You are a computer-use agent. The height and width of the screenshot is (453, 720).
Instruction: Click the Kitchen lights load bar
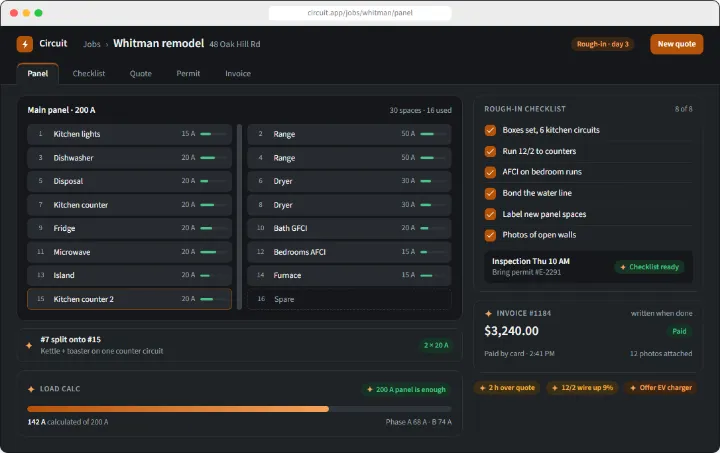[213, 134]
